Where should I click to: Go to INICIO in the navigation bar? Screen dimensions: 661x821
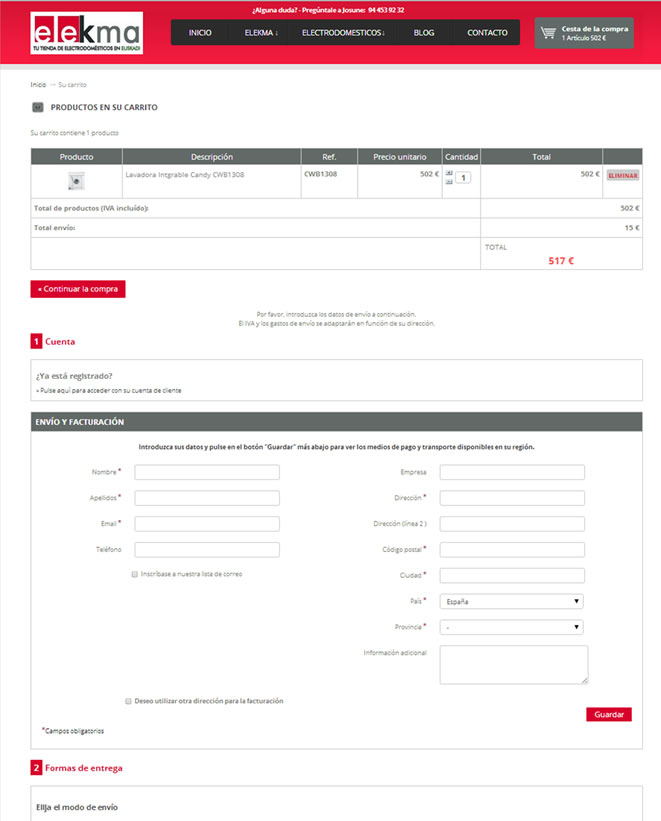click(200, 32)
